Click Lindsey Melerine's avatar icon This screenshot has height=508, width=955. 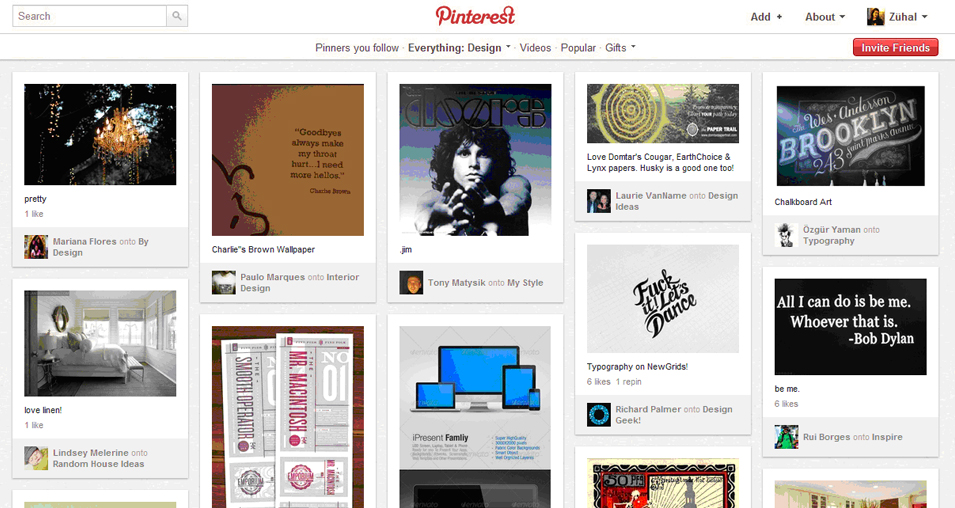coord(36,458)
